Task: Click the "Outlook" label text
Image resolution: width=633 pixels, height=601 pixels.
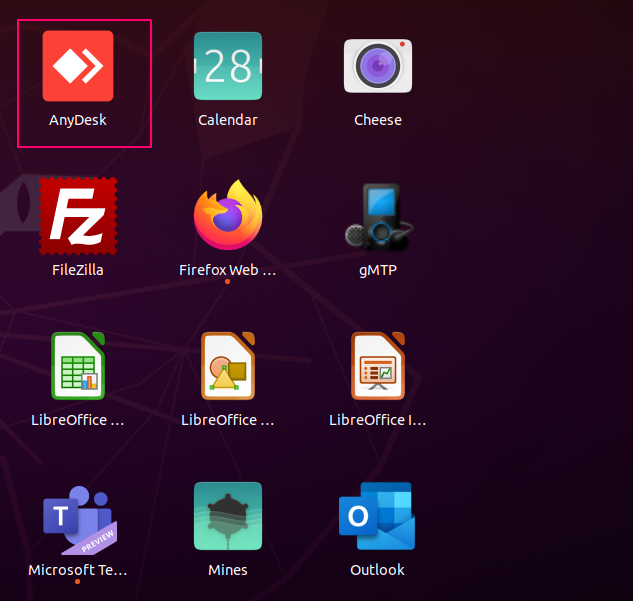Action: [x=377, y=570]
